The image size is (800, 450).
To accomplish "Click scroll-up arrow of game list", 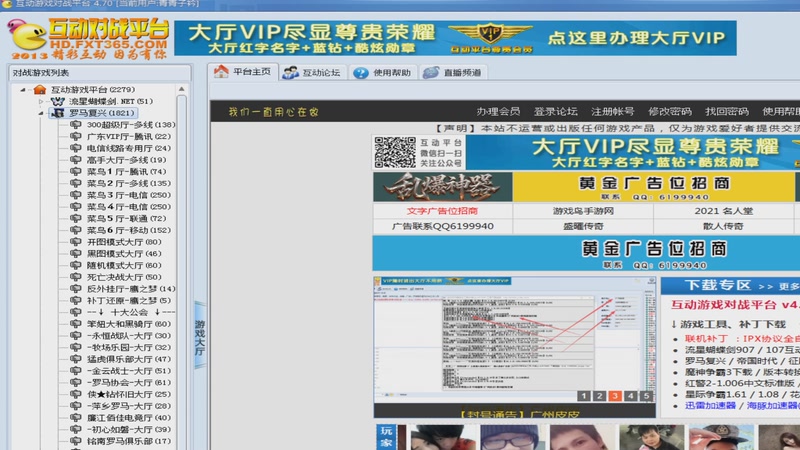I will coord(182,89).
